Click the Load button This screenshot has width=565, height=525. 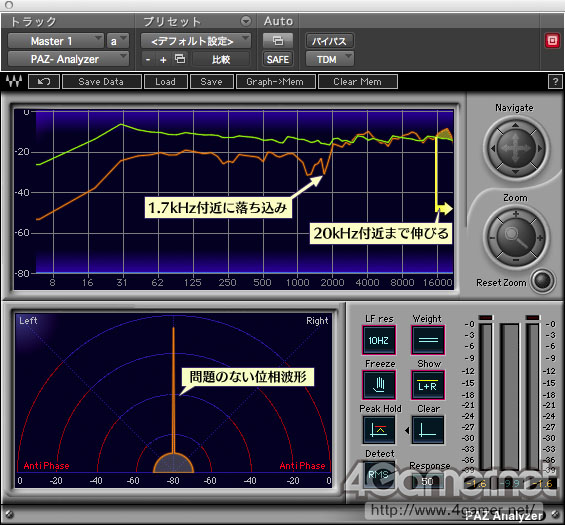[x=166, y=82]
